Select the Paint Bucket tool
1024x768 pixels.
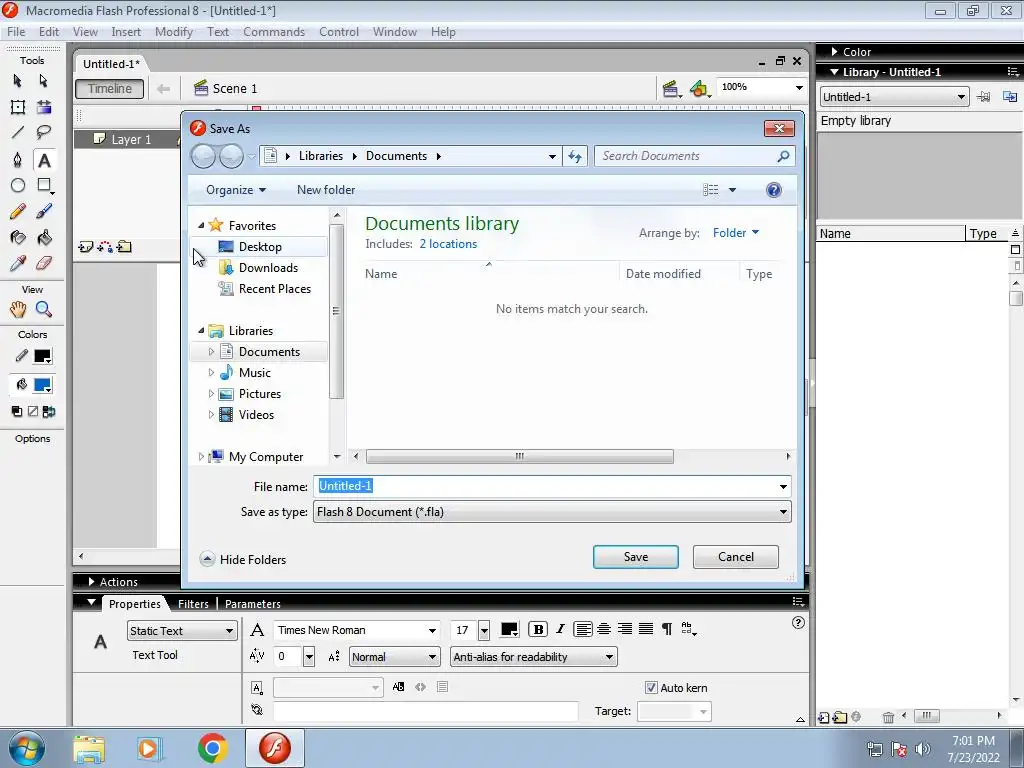click(x=44, y=238)
